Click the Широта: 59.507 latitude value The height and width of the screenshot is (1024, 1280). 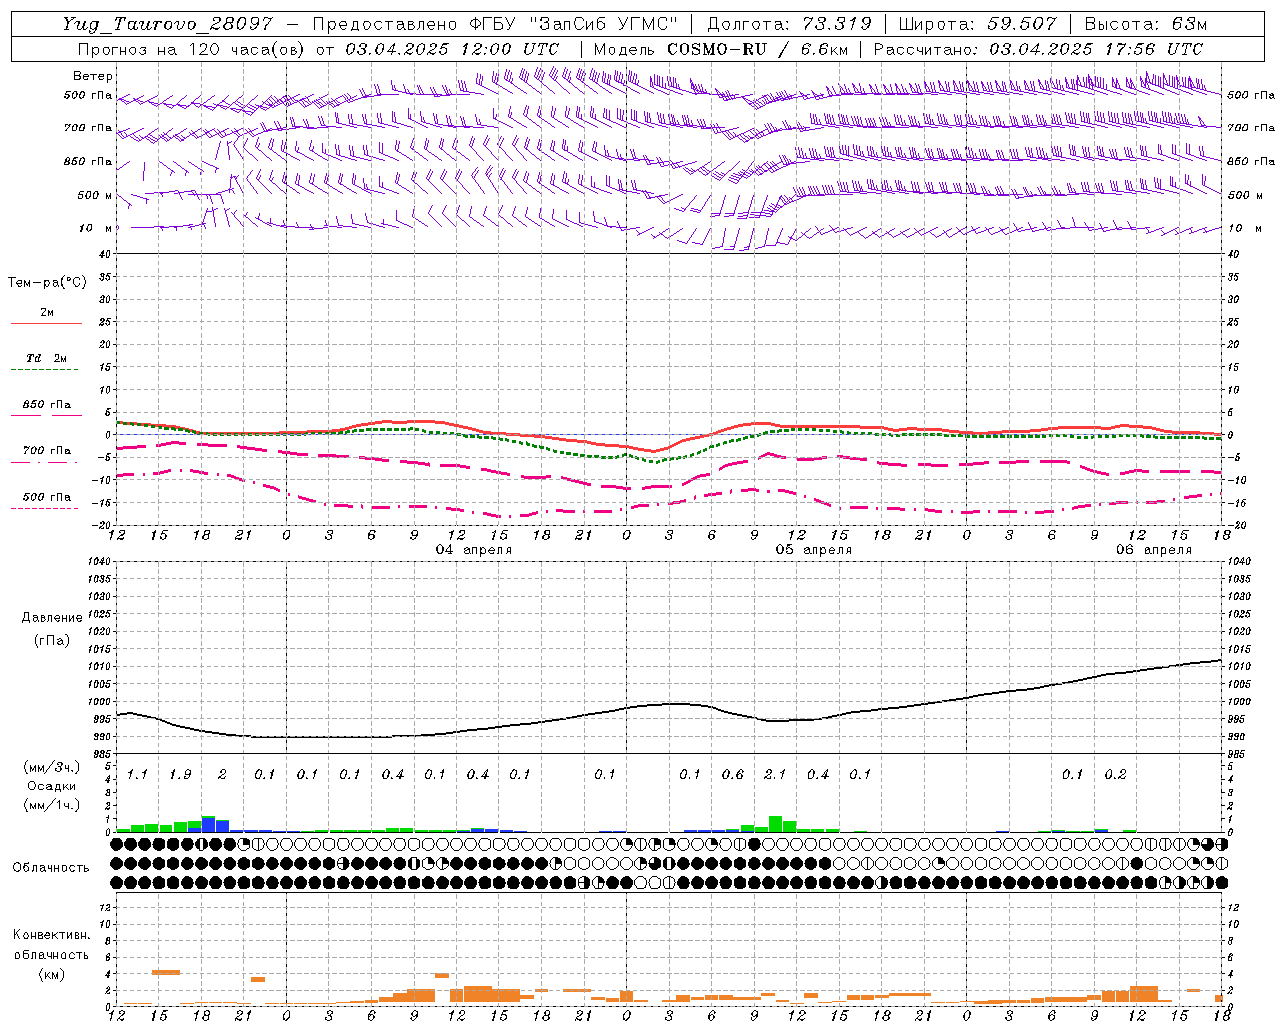click(x=977, y=24)
